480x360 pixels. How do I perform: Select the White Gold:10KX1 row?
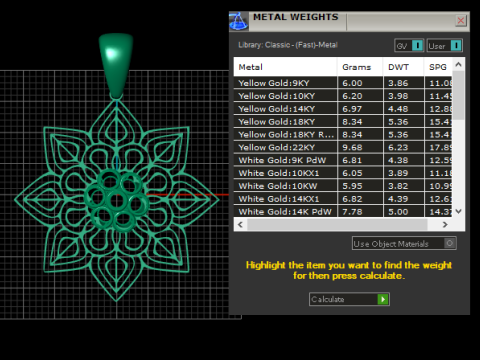pyautogui.click(x=343, y=173)
